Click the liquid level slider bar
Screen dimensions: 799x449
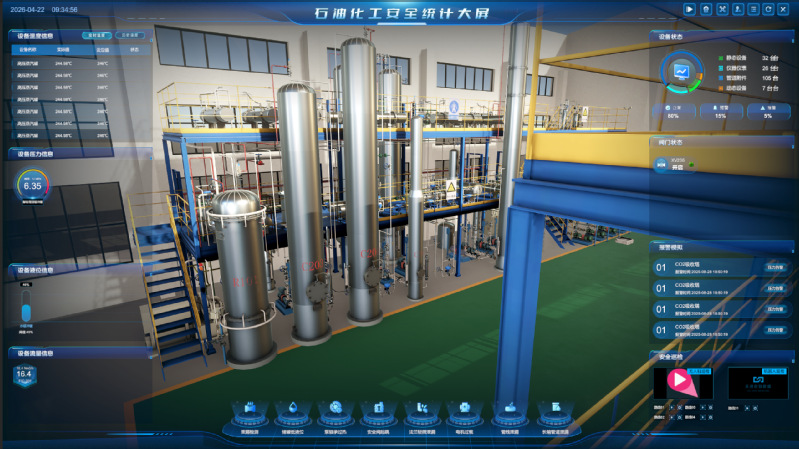point(26,306)
